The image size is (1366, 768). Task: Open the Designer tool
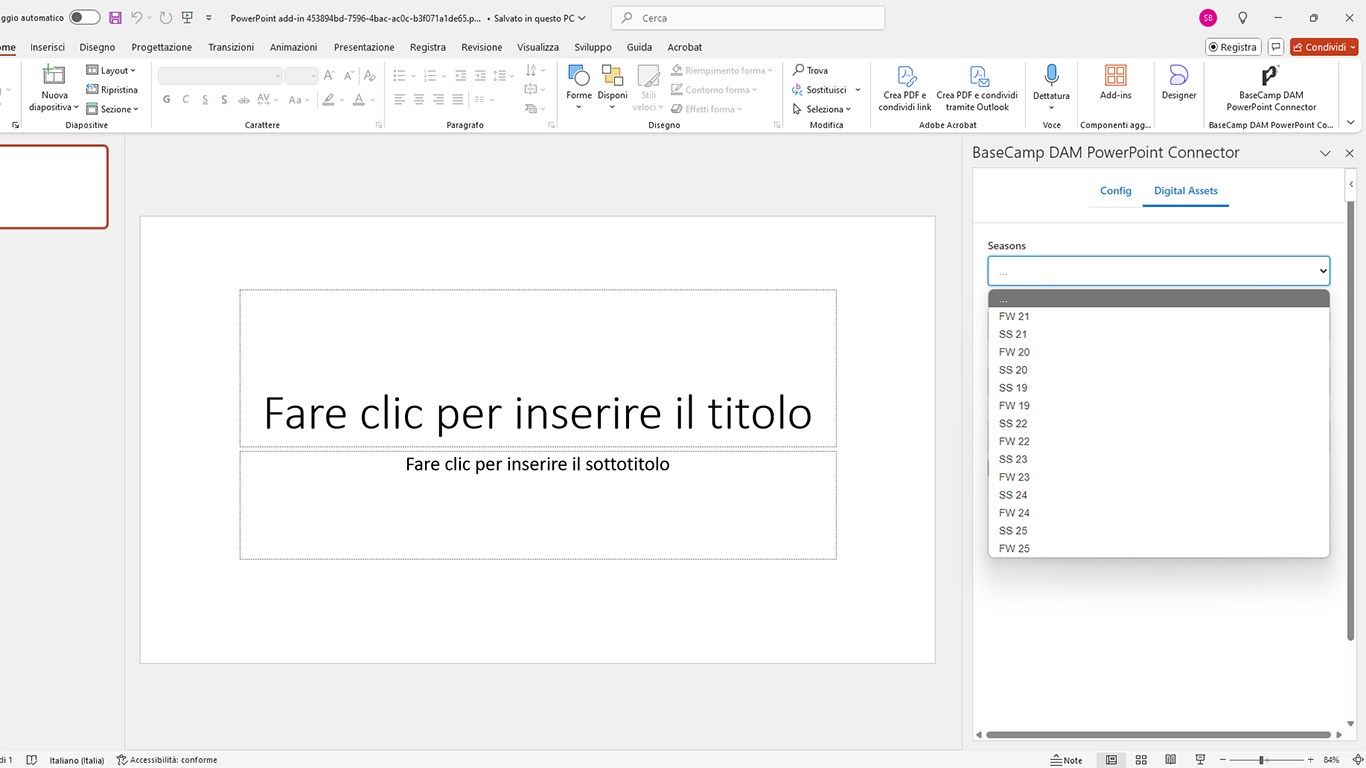[1178, 82]
